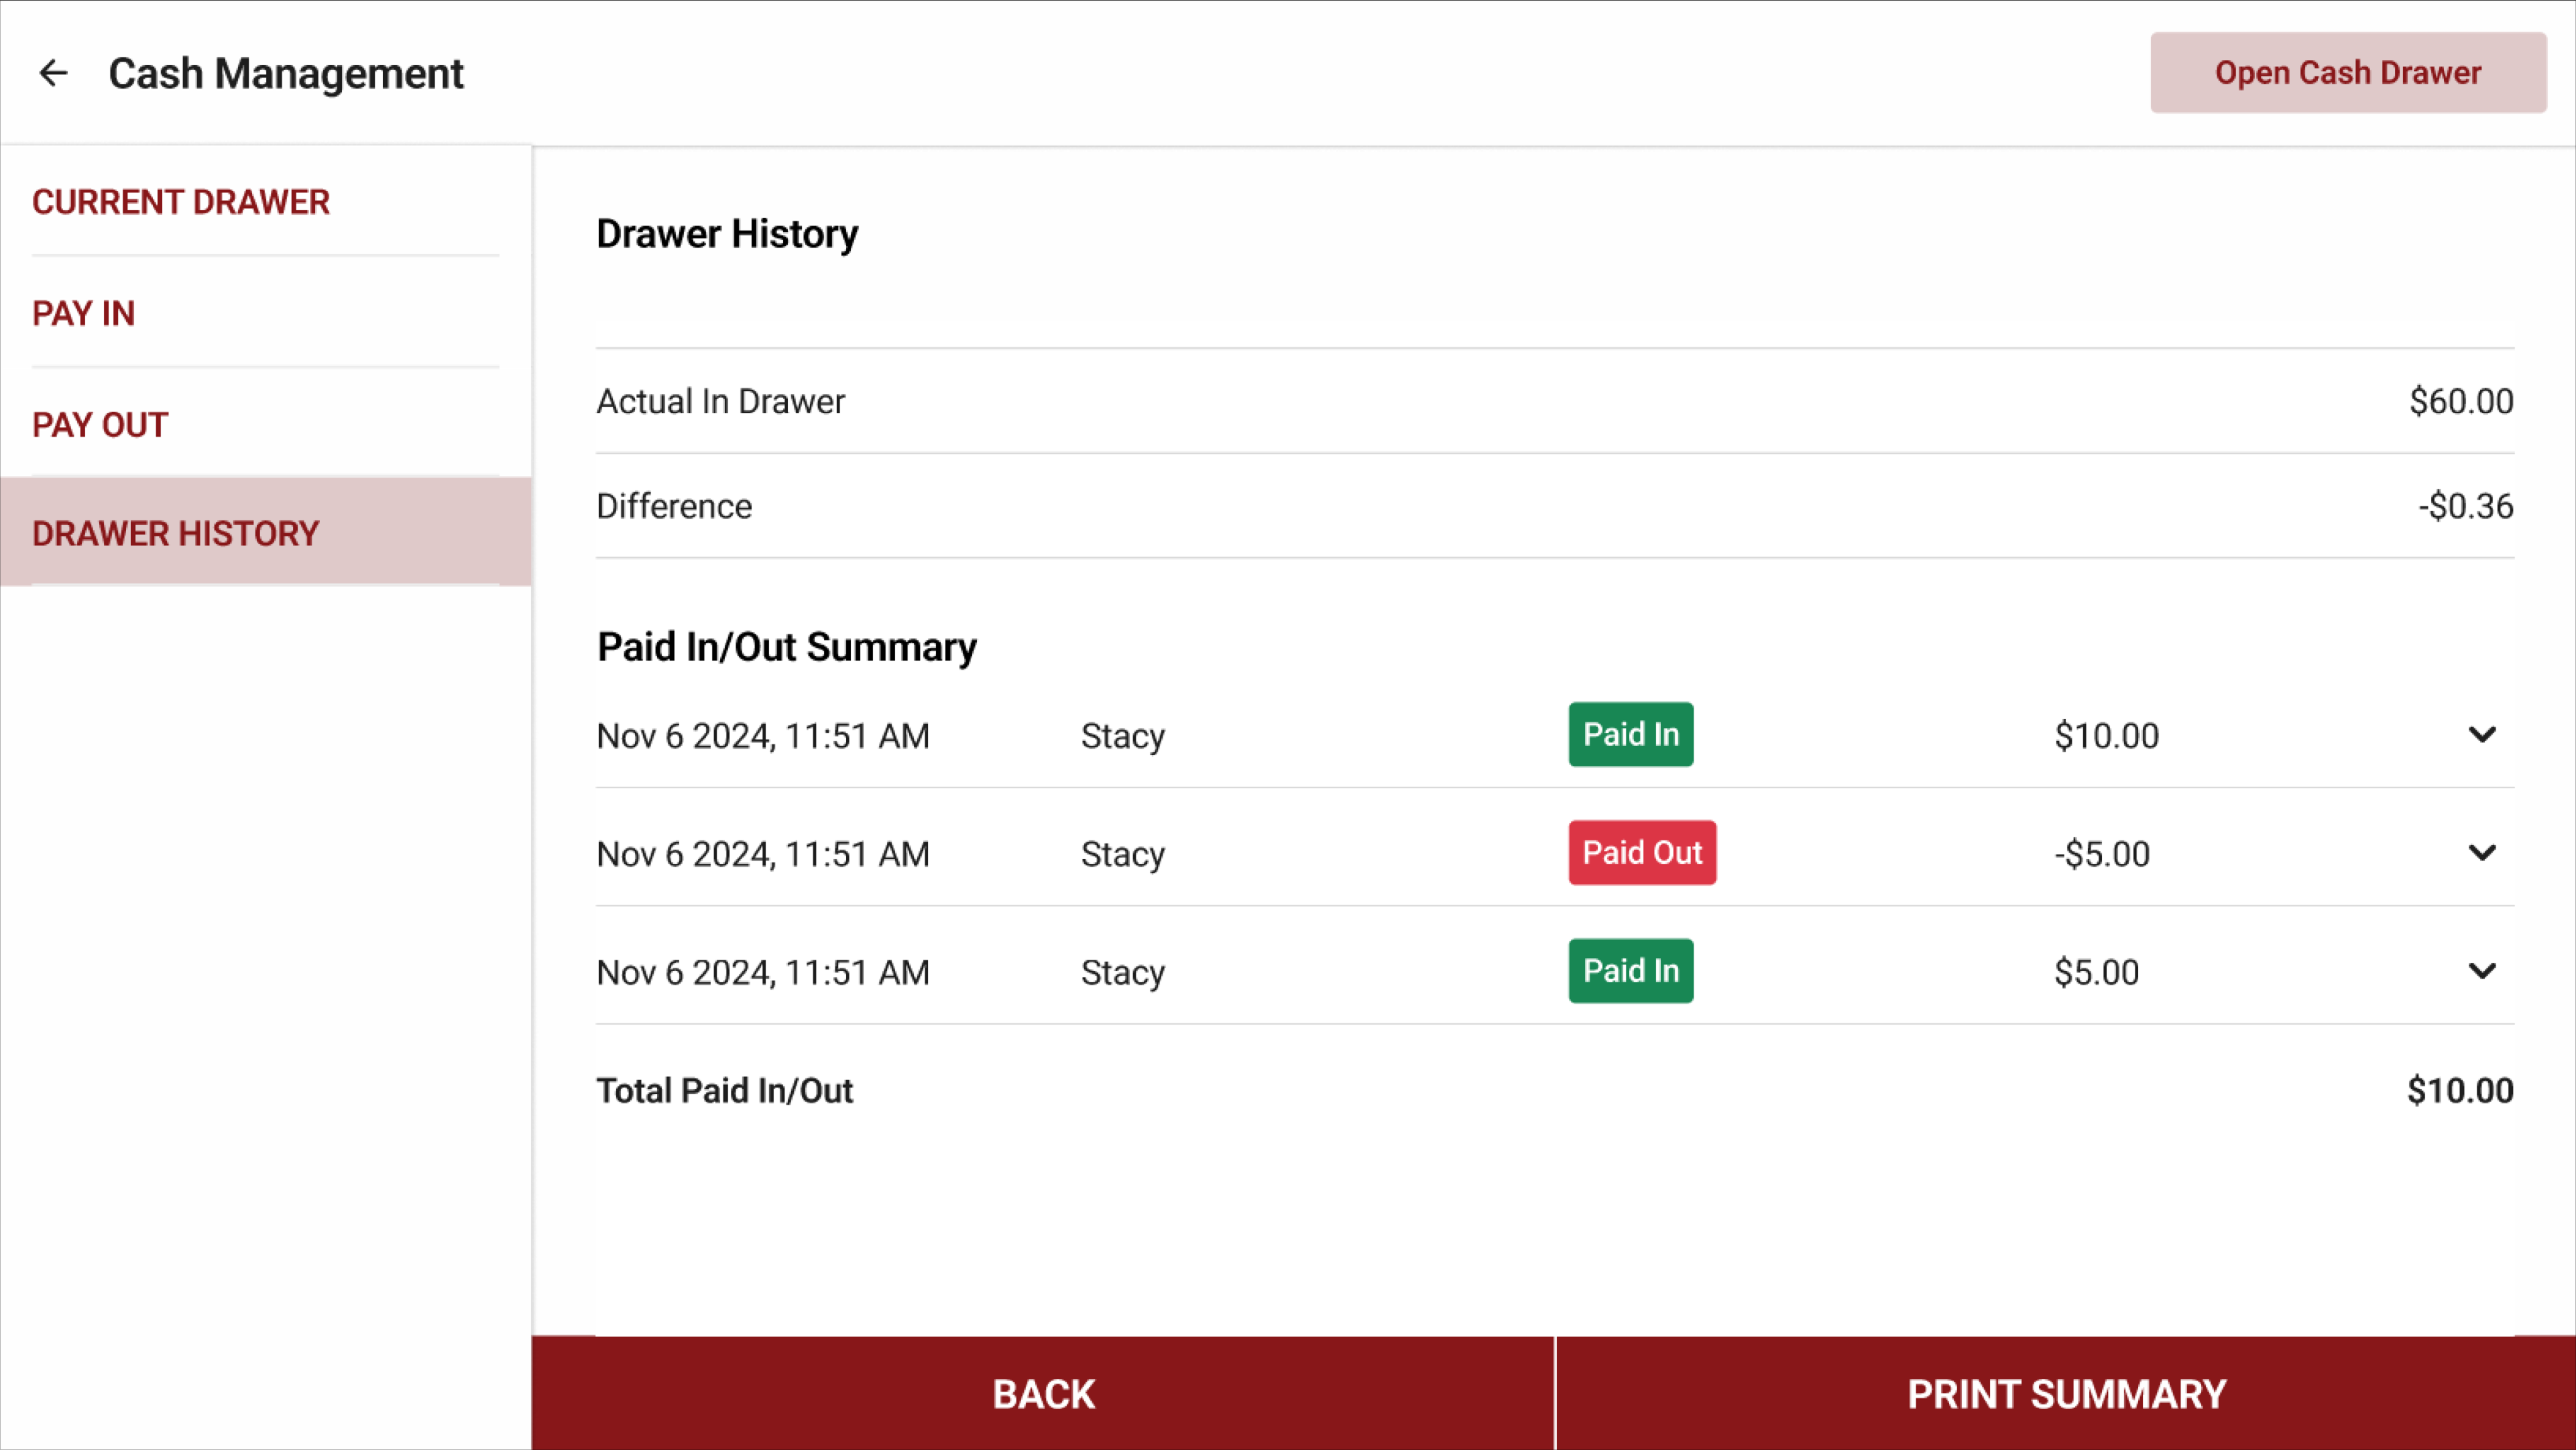Image resolution: width=2576 pixels, height=1450 pixels.
Task: Click the Difference label
Action: (674, 506)
